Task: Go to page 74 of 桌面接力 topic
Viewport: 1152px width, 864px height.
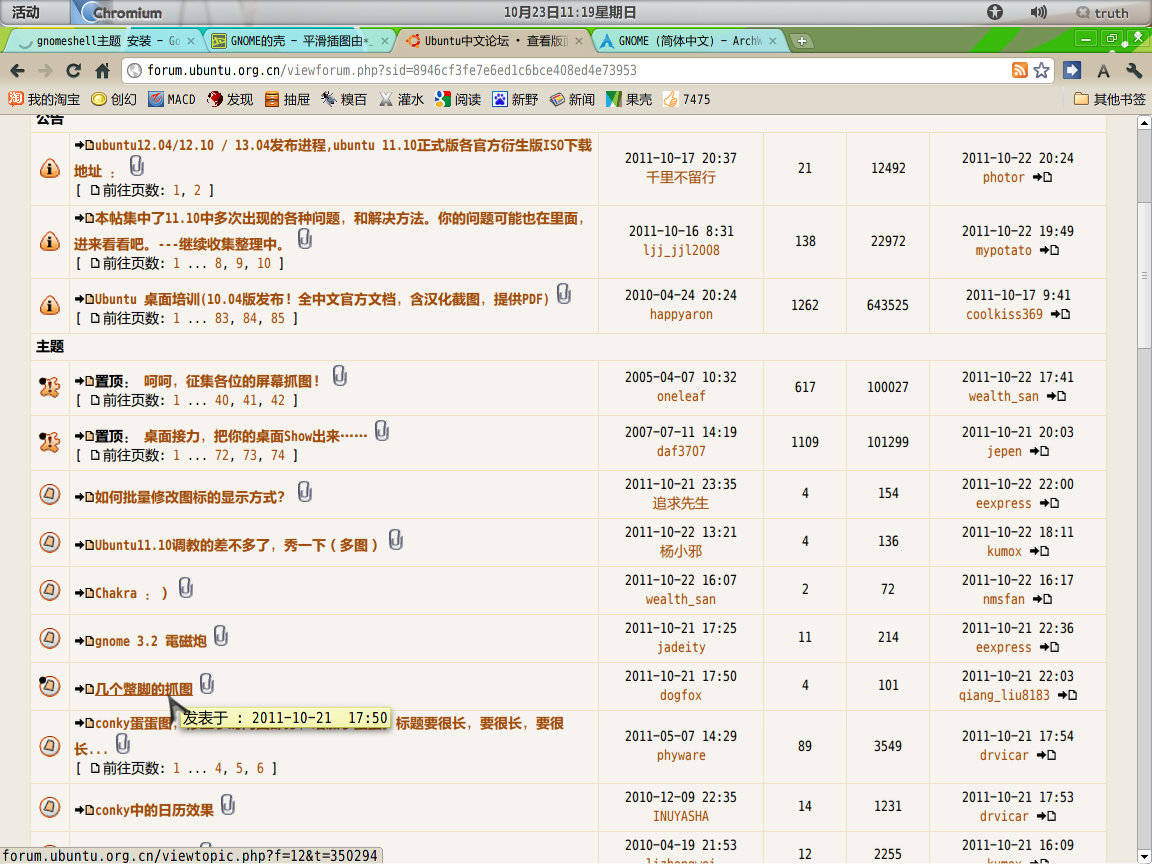Action: (x=278, y=456)
